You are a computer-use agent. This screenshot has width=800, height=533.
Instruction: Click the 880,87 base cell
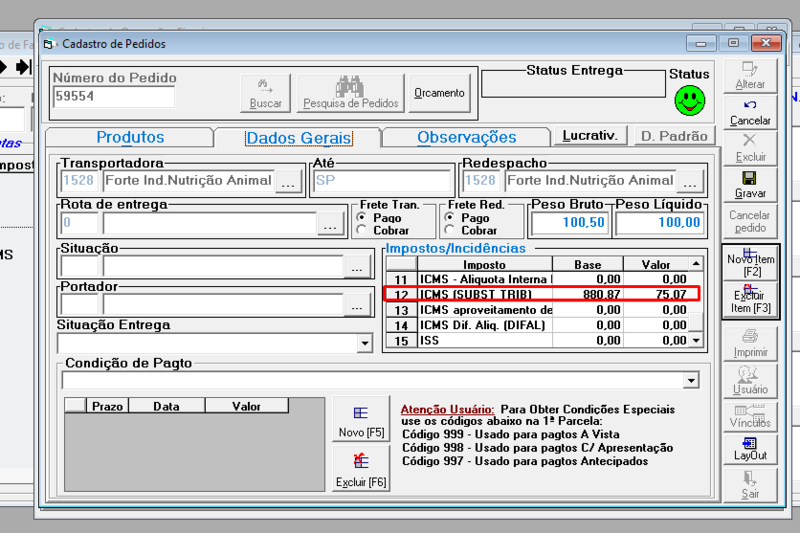click(x=587, y=294)
